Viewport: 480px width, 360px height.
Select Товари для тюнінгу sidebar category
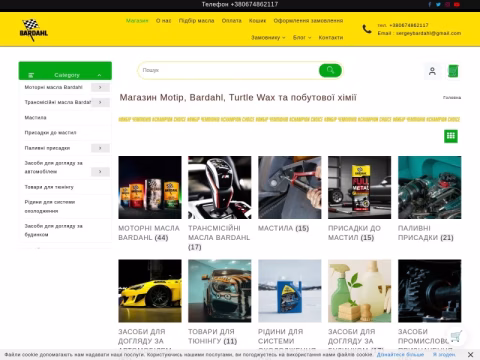click(49, 187)
